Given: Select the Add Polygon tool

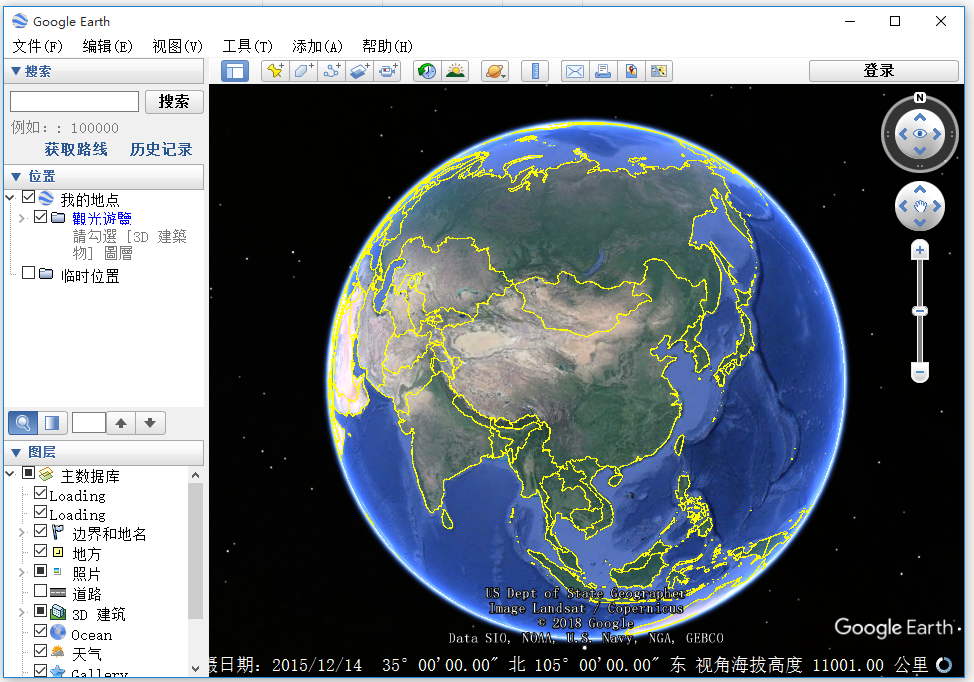Looking at the screenshot, I should tap(304, 71).
